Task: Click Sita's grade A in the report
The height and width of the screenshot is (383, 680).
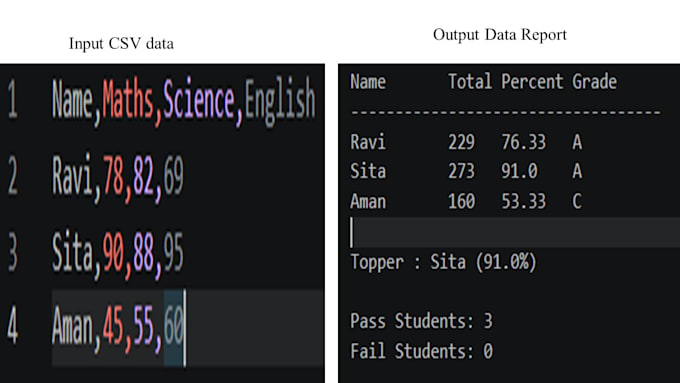Action: [577, 171]
